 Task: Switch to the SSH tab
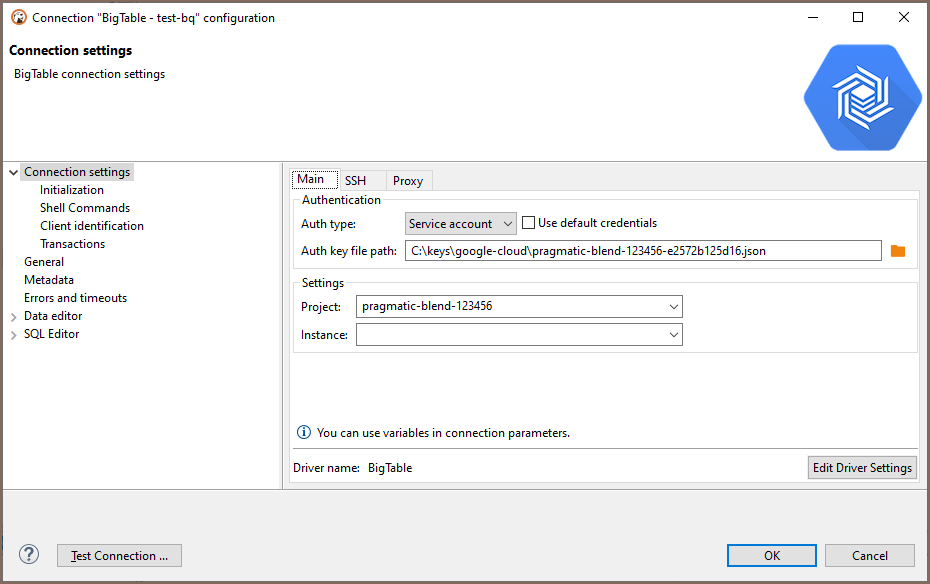point(355,181)
